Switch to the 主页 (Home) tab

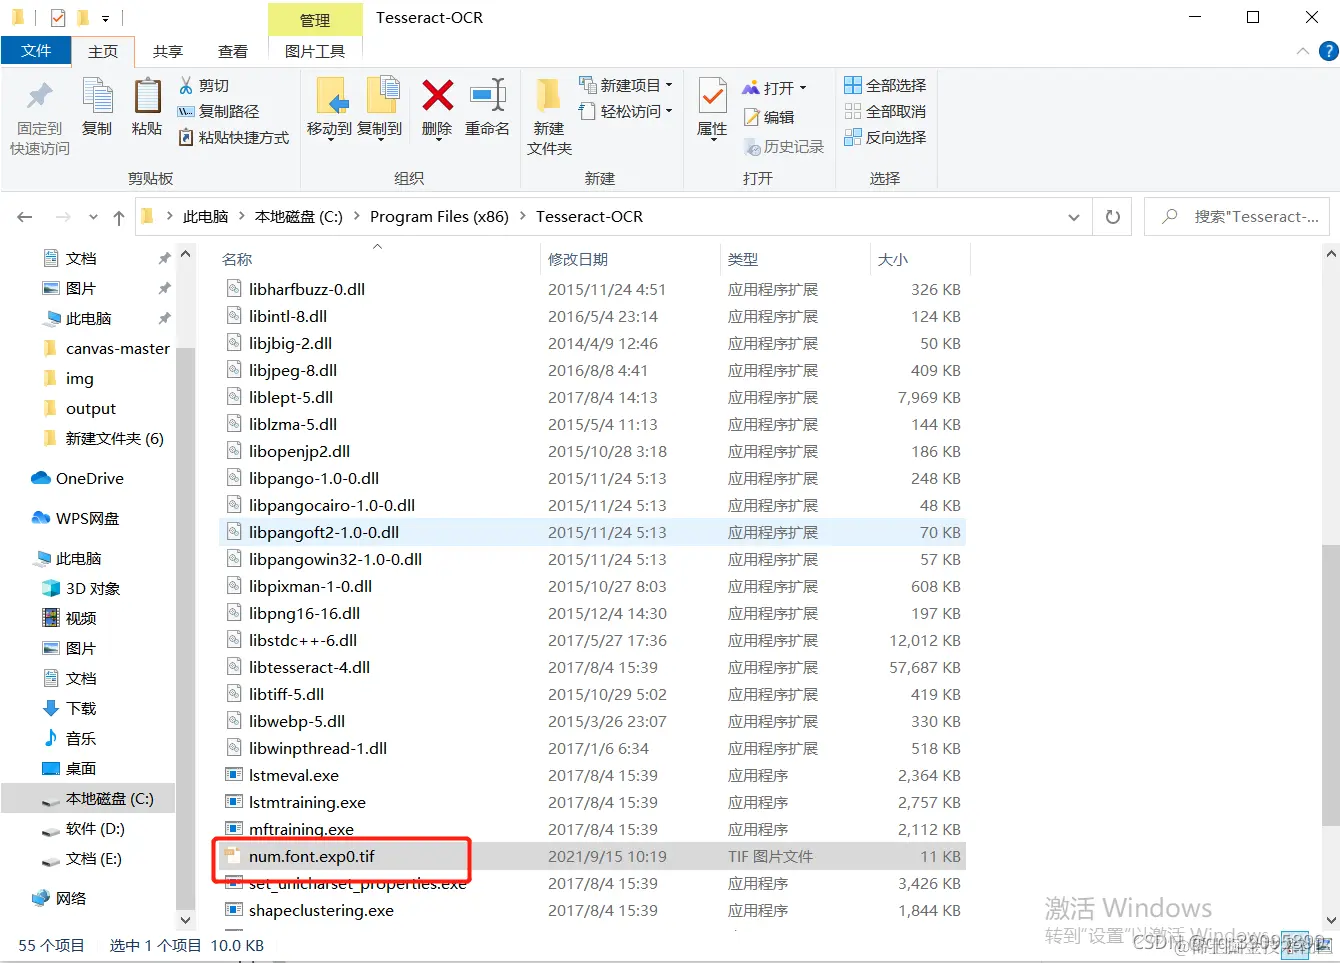coord(103,51)
